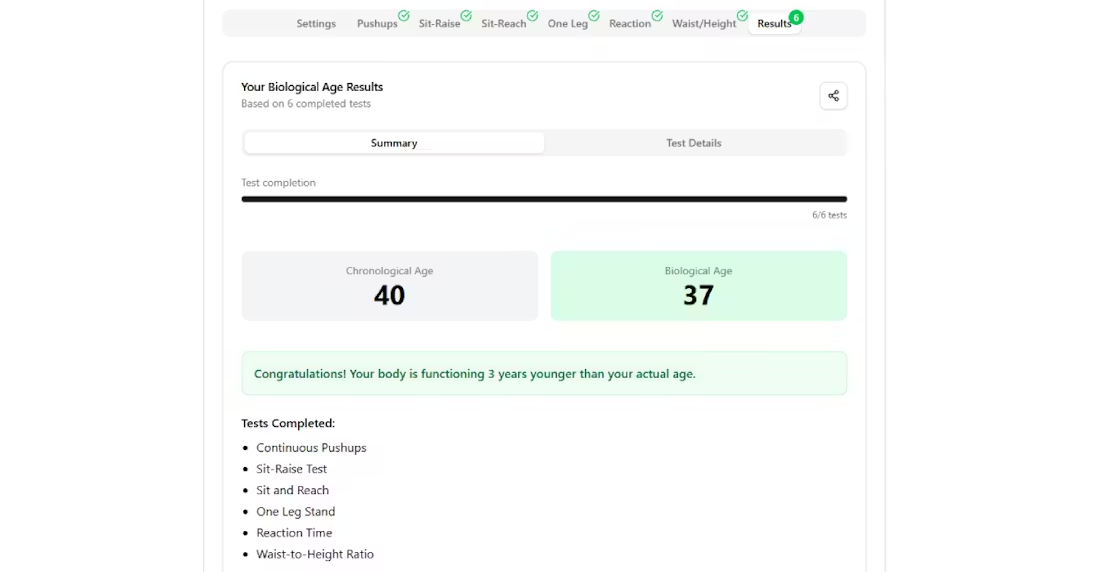
Task: Open the Settings tab
Action: (x=316, y=24)
